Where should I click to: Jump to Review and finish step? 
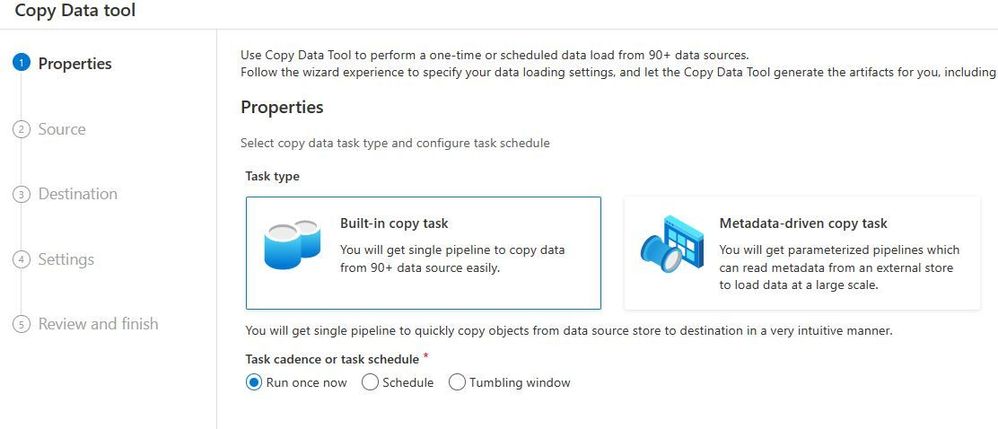[x=98, y=324]
